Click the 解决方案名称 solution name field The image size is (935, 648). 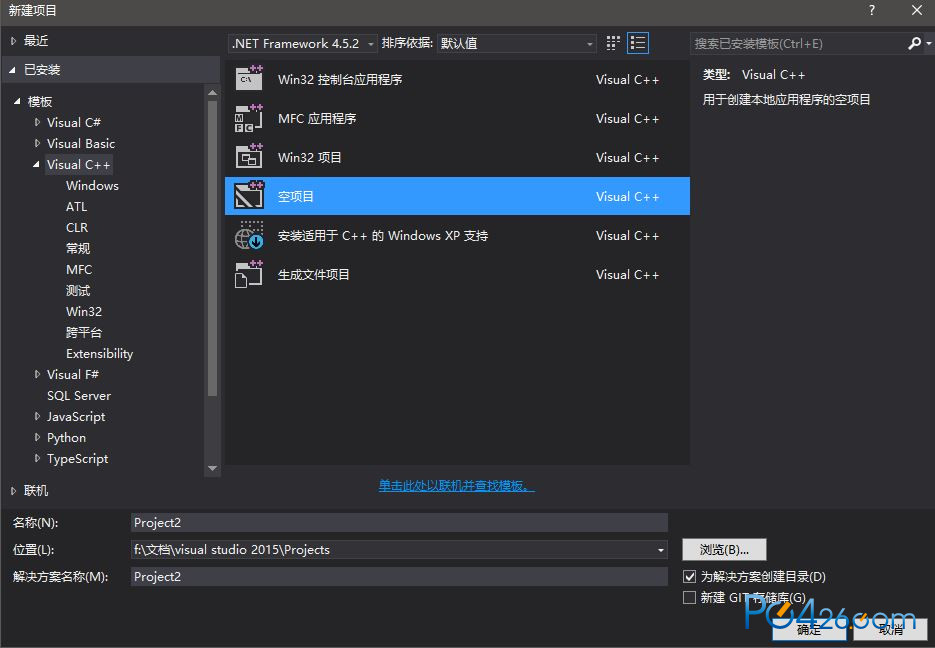point(399,576)
